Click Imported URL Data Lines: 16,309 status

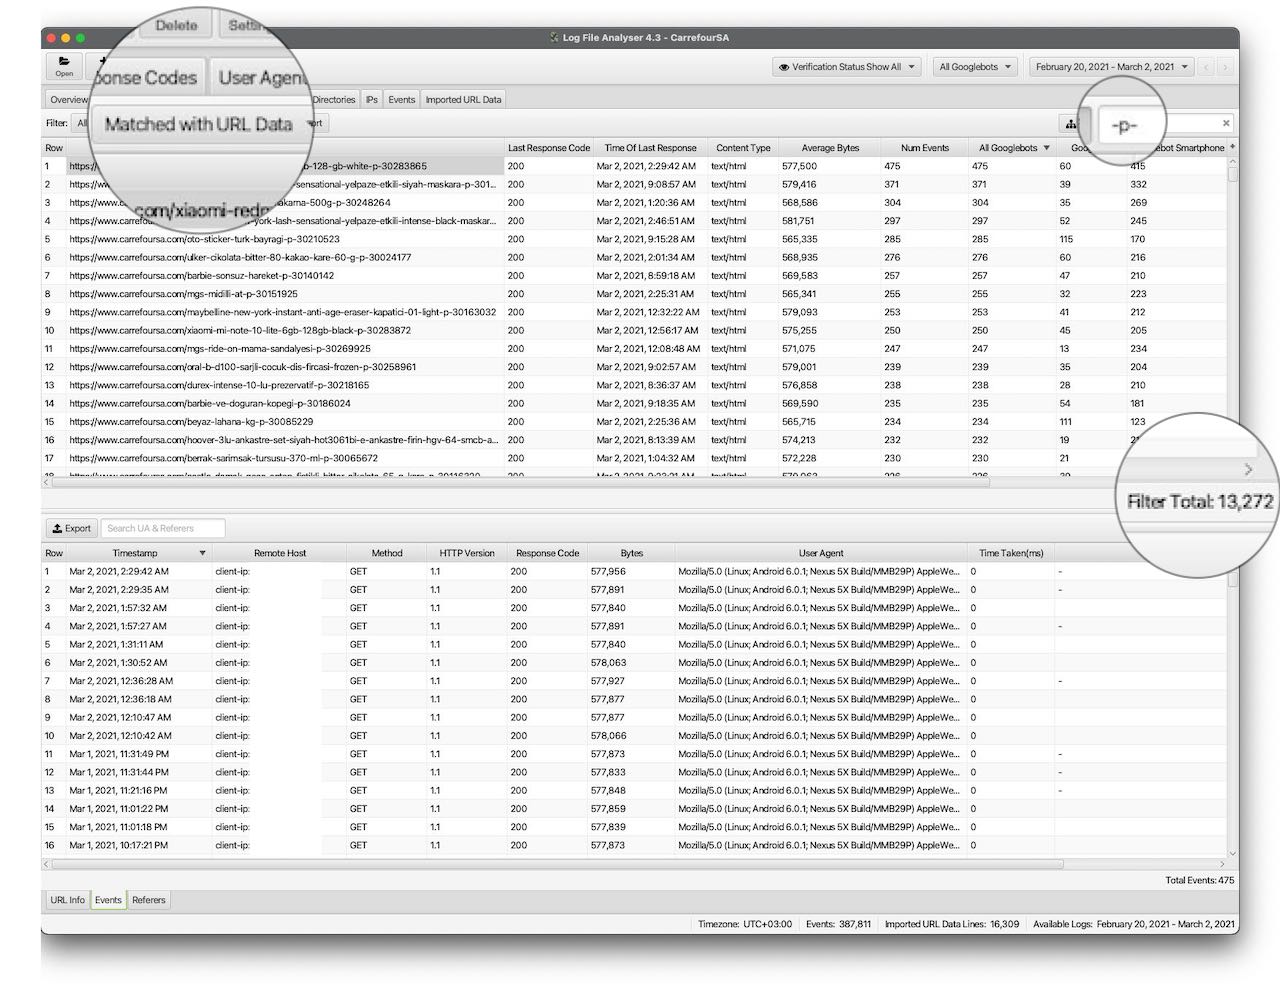click(x=951, y=924)
